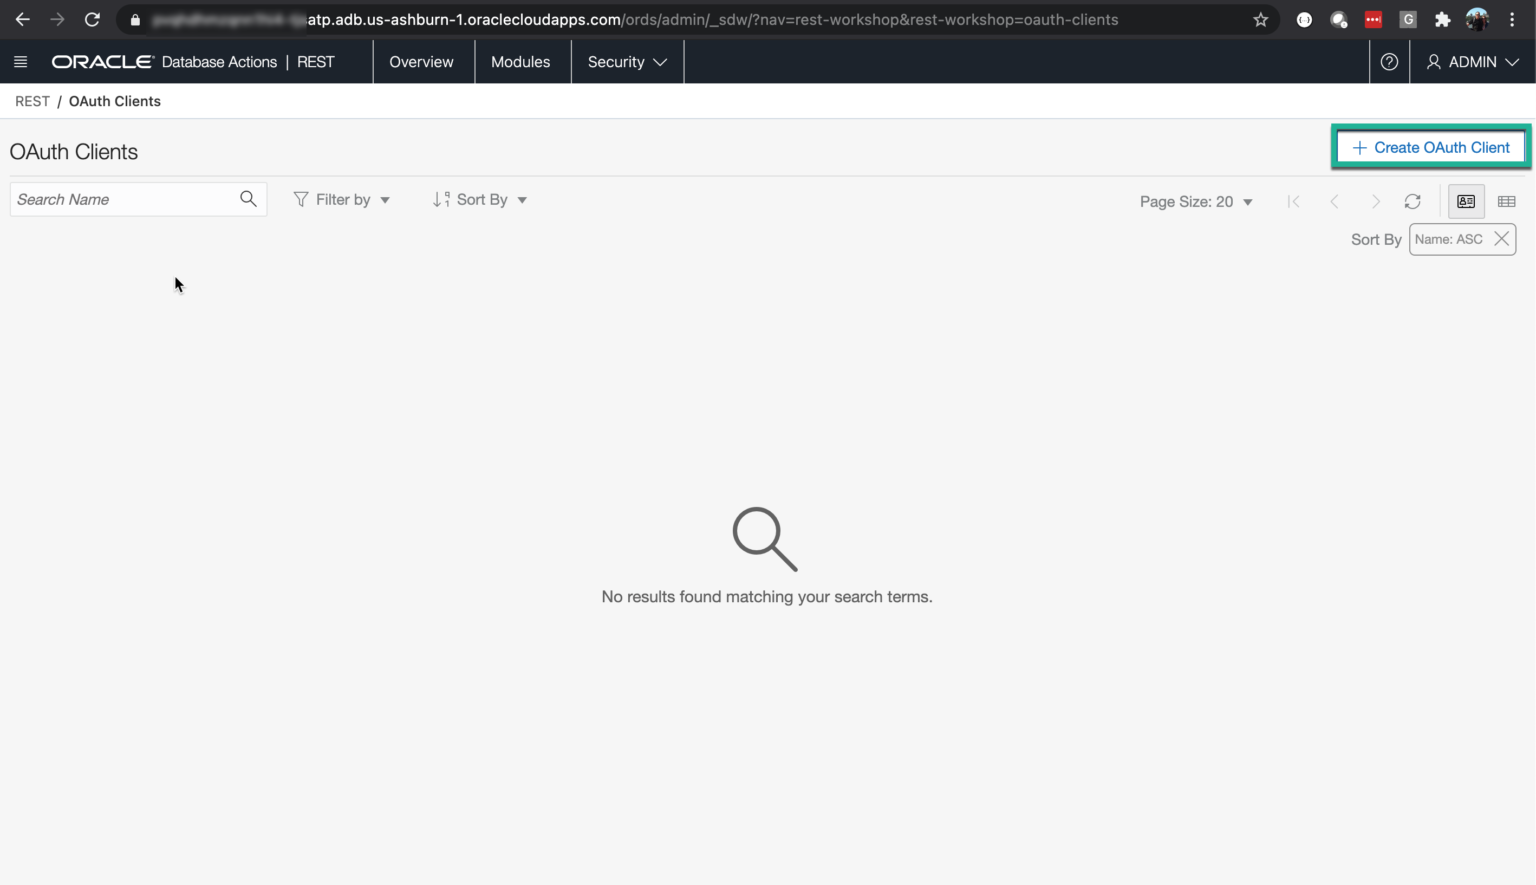Switch to the Modules tab
The image size is (1536, 885).
click(520, 62)
